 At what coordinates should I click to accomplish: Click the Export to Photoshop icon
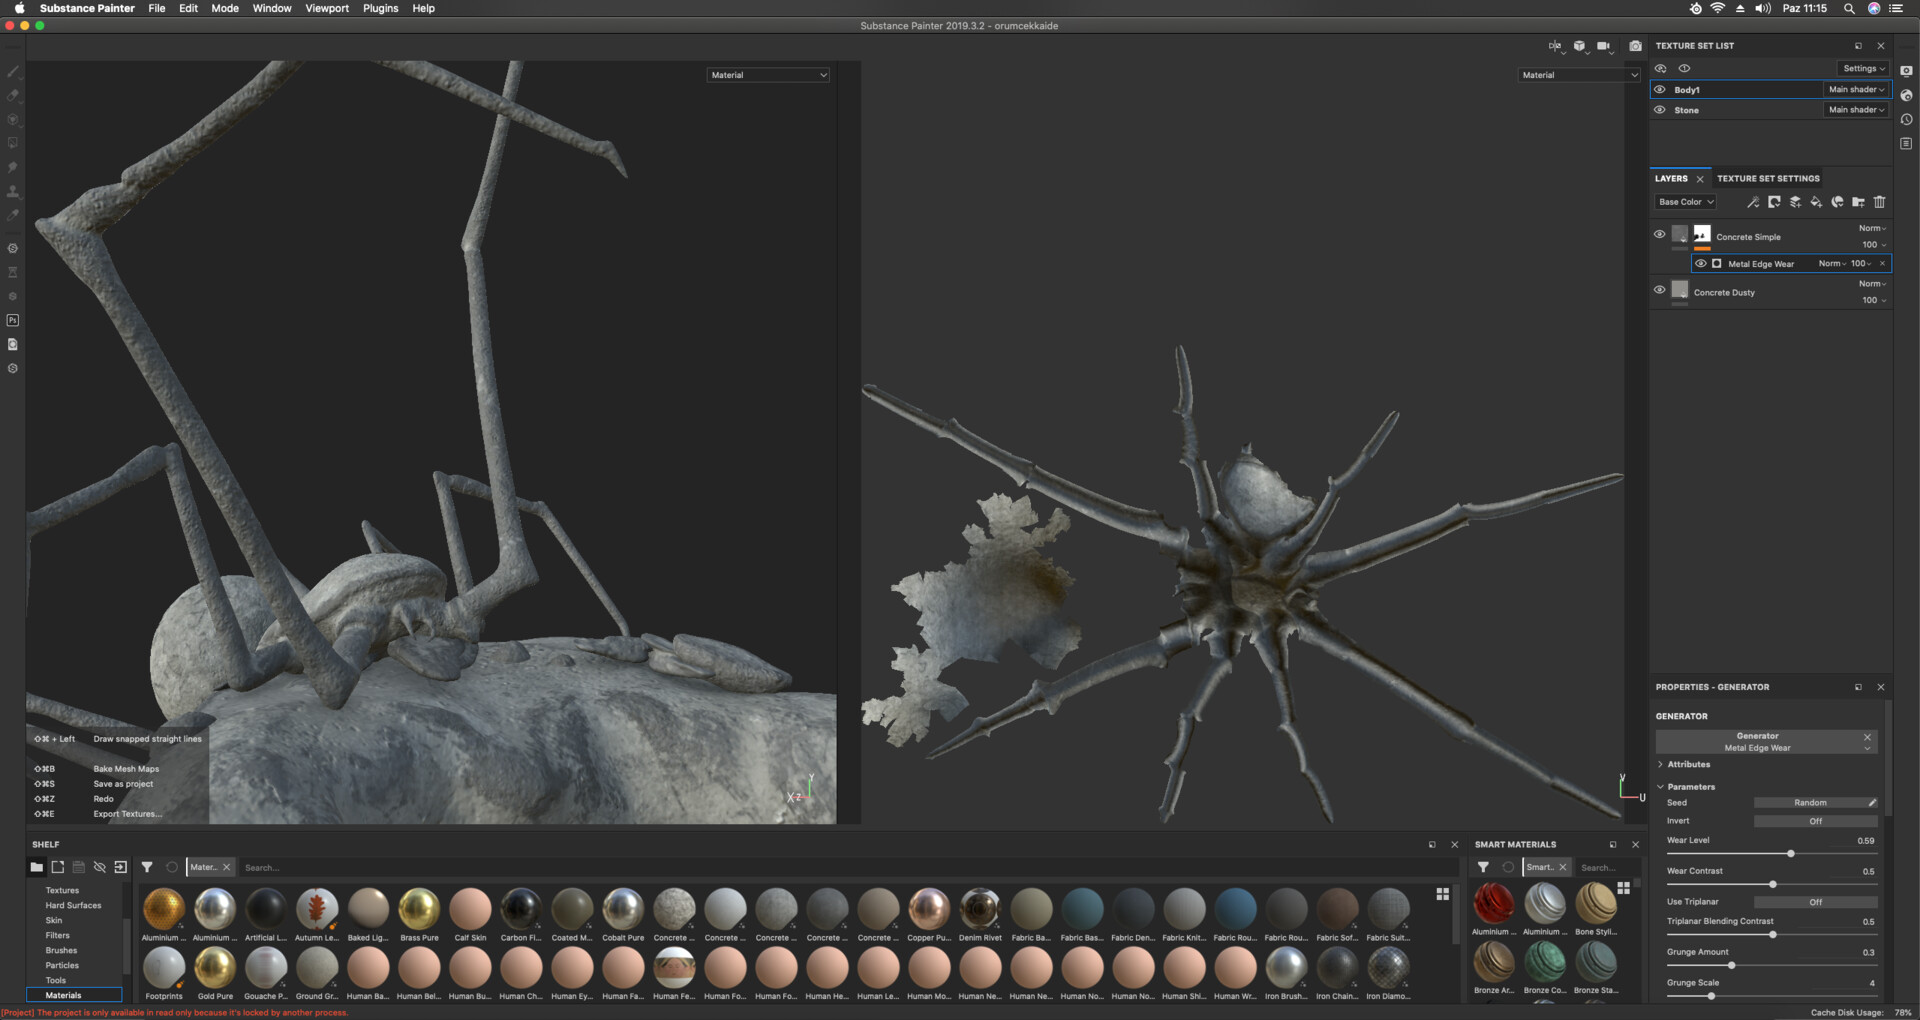13,321
